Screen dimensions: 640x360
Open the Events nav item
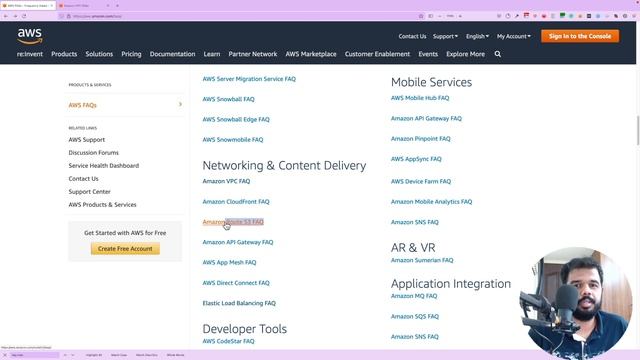428,54
